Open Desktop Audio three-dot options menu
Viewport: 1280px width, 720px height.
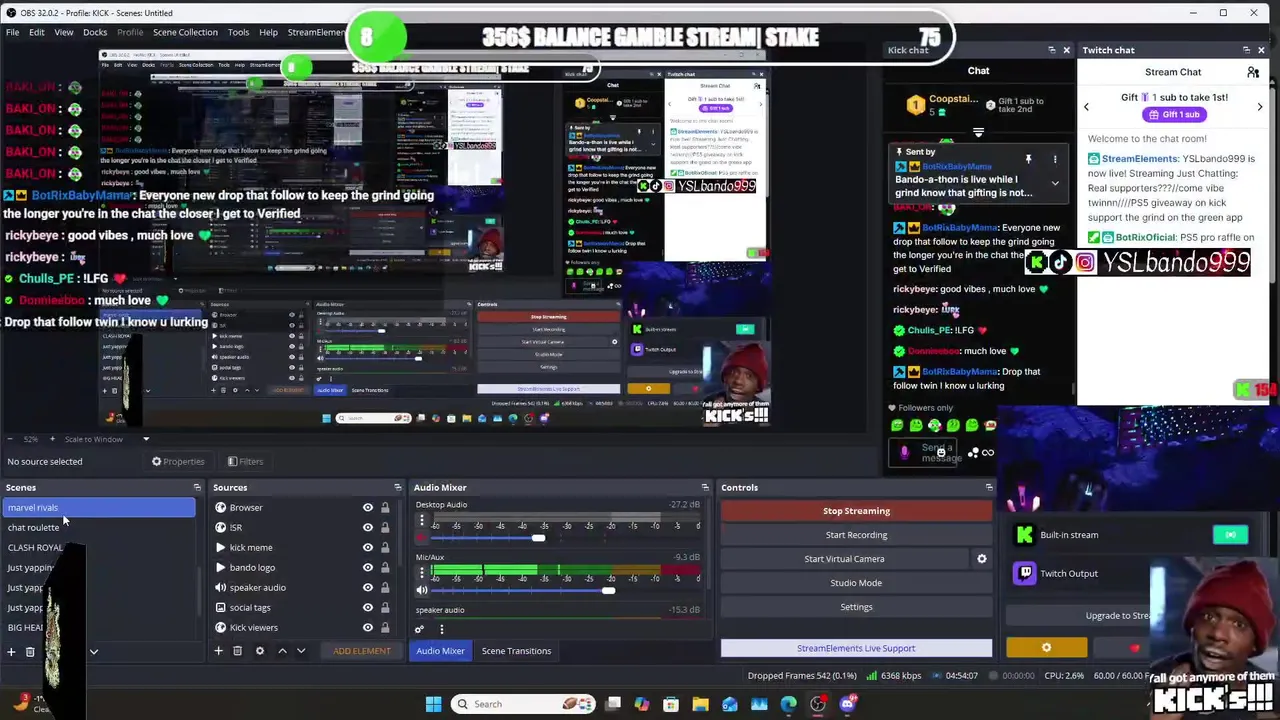pyautogui.click(x=421, y=520)
